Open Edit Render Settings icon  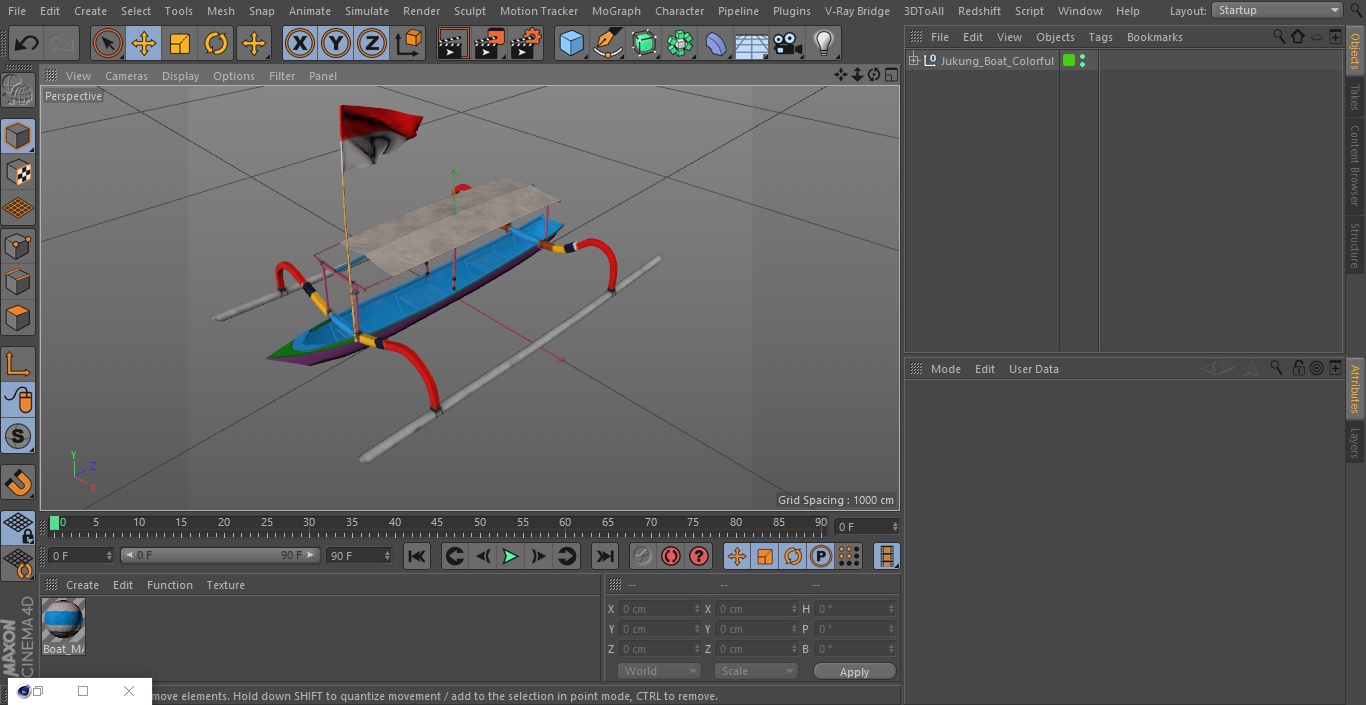point(526,43)
